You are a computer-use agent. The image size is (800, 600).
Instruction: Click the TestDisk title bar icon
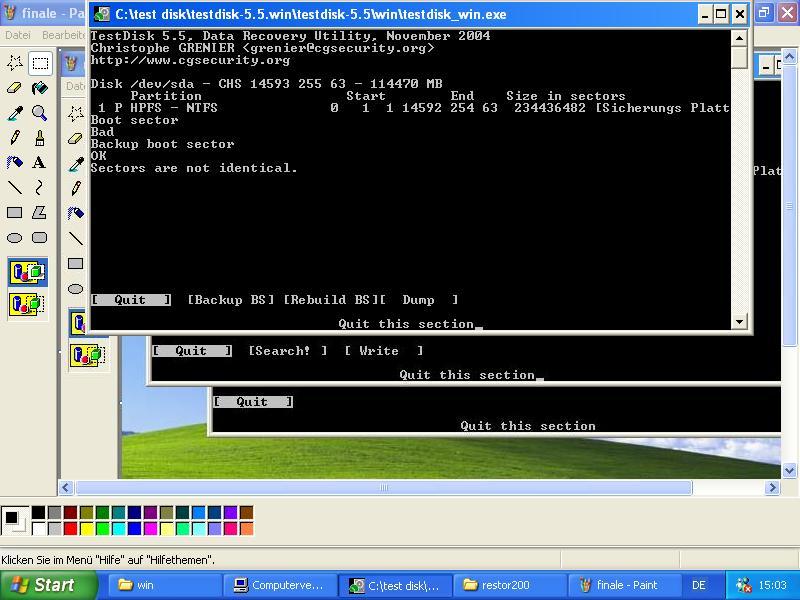point(102,14)
